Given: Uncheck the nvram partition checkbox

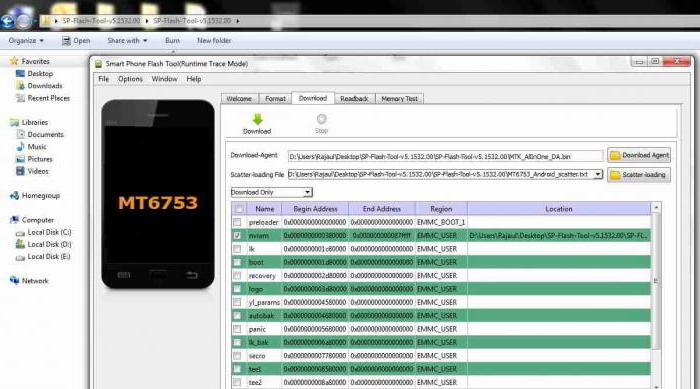Looking at the screenshot, I should (x=237, y=235).
